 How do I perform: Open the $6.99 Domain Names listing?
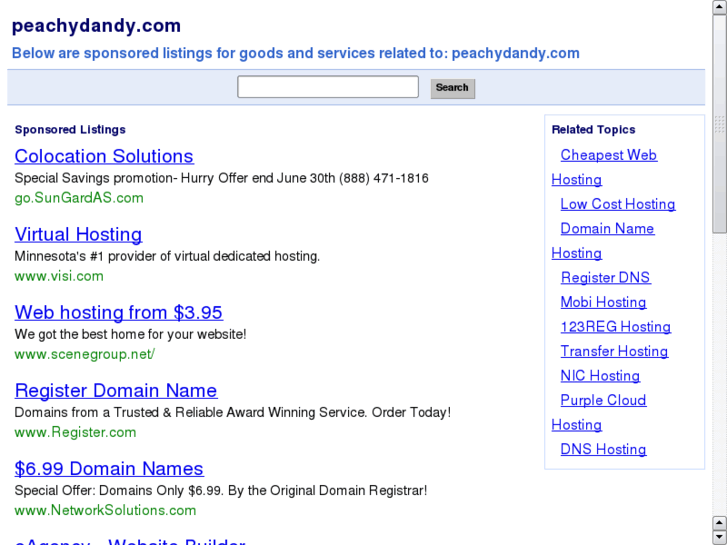click(x=109, y=468)
